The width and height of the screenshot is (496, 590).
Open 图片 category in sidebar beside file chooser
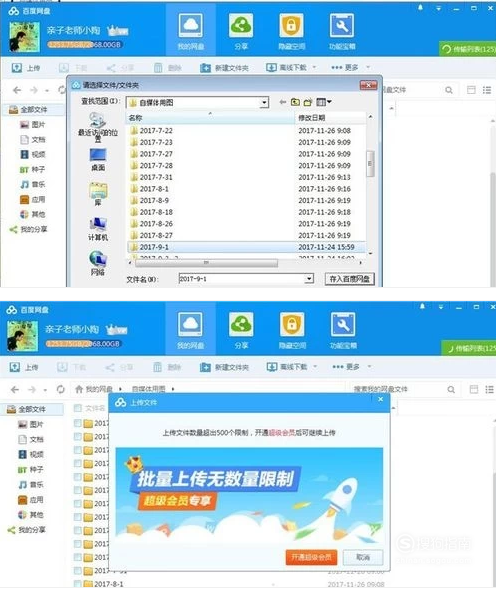click(x=33, y=125)
